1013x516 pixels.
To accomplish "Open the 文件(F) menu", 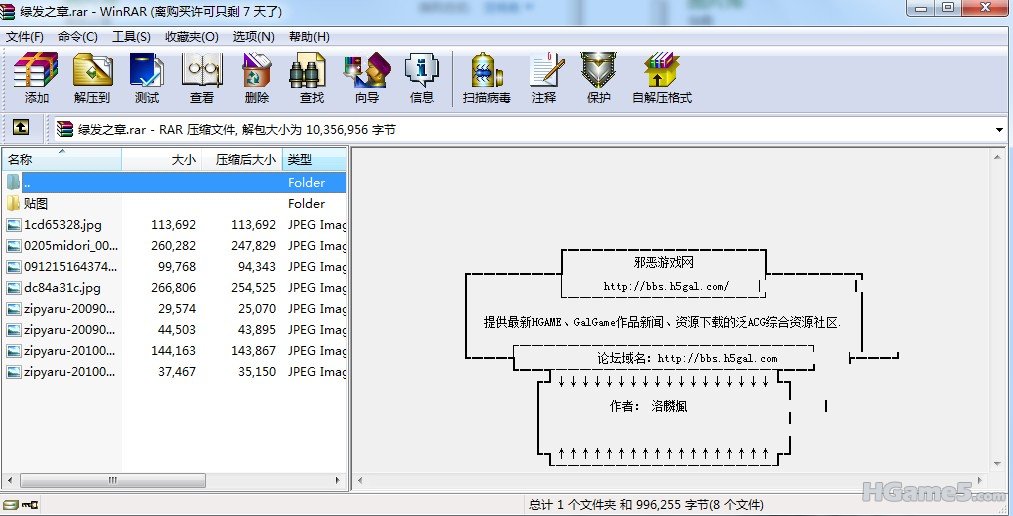I will [25, 37].
